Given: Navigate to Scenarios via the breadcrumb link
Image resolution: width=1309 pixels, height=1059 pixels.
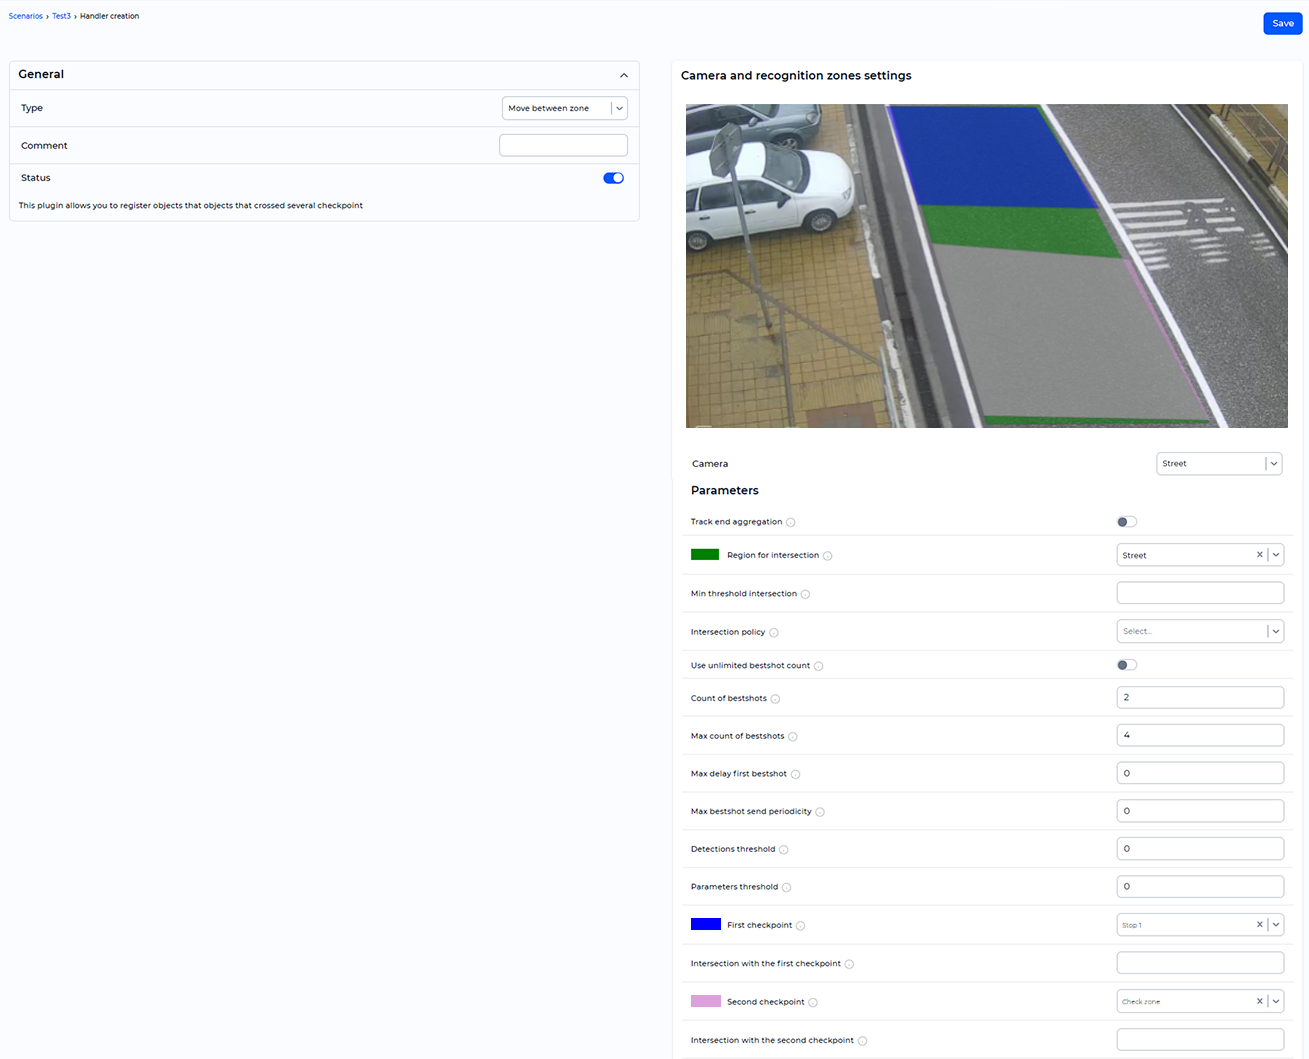Looking at the screenshot, I should [25, 15].
